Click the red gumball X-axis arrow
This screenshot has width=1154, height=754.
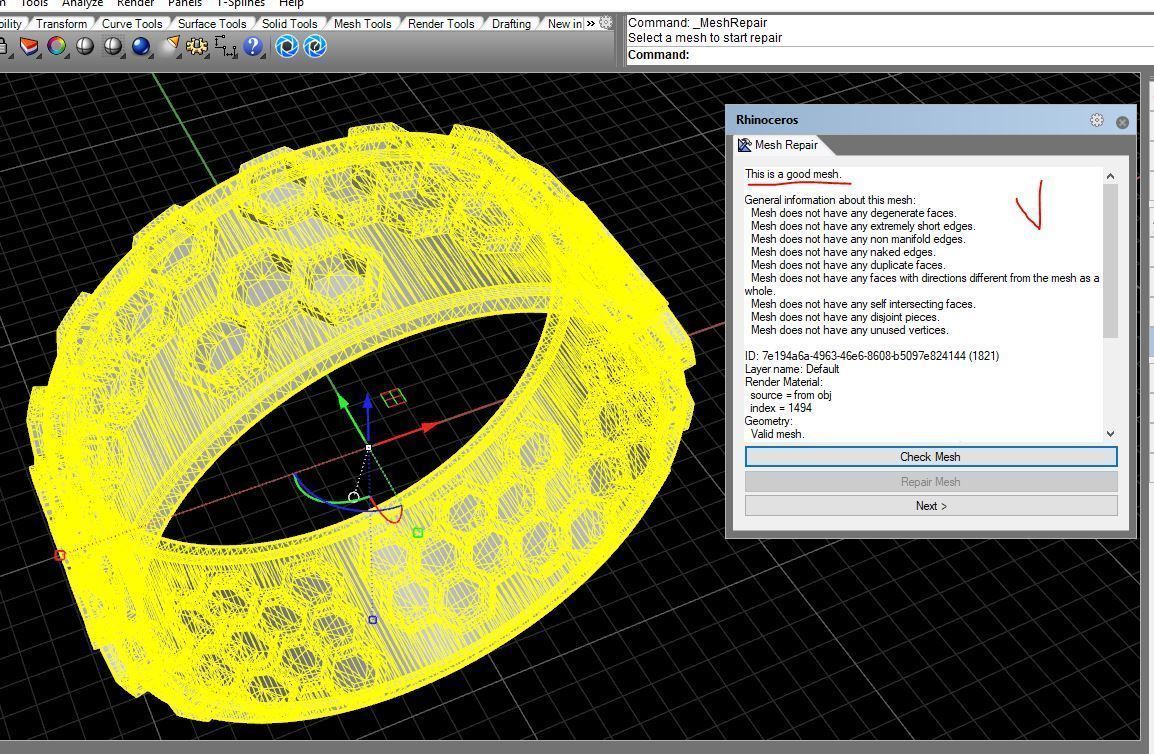pyautogui.click(x=430, y=426)
